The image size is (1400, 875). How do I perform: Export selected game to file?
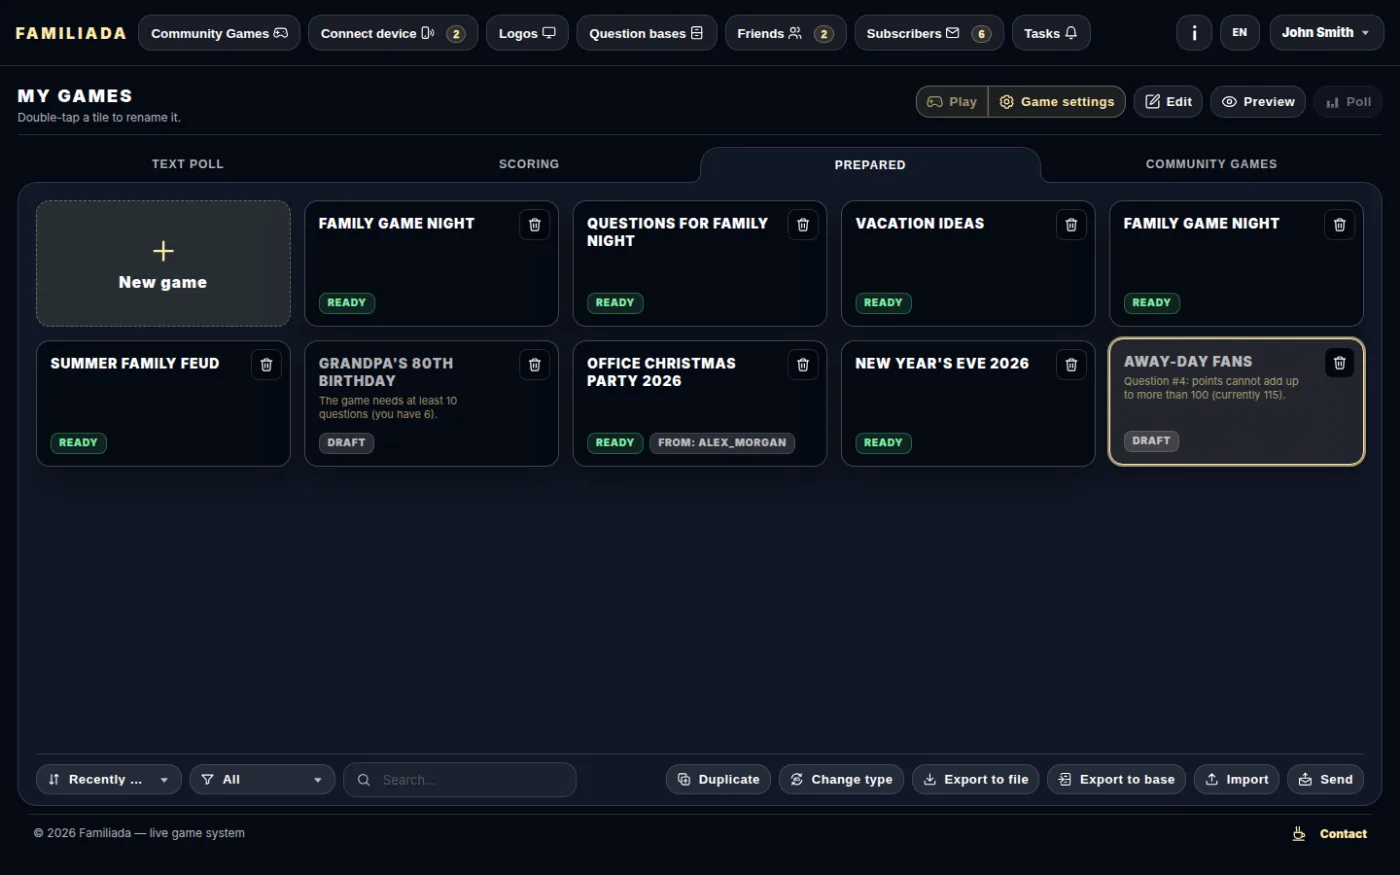pos(976,780)
